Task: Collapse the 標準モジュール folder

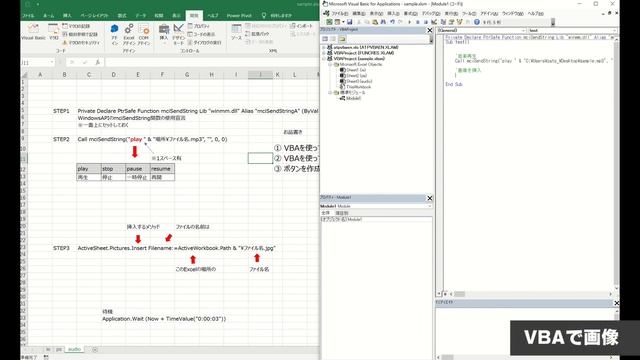Action: coord(330,93)
